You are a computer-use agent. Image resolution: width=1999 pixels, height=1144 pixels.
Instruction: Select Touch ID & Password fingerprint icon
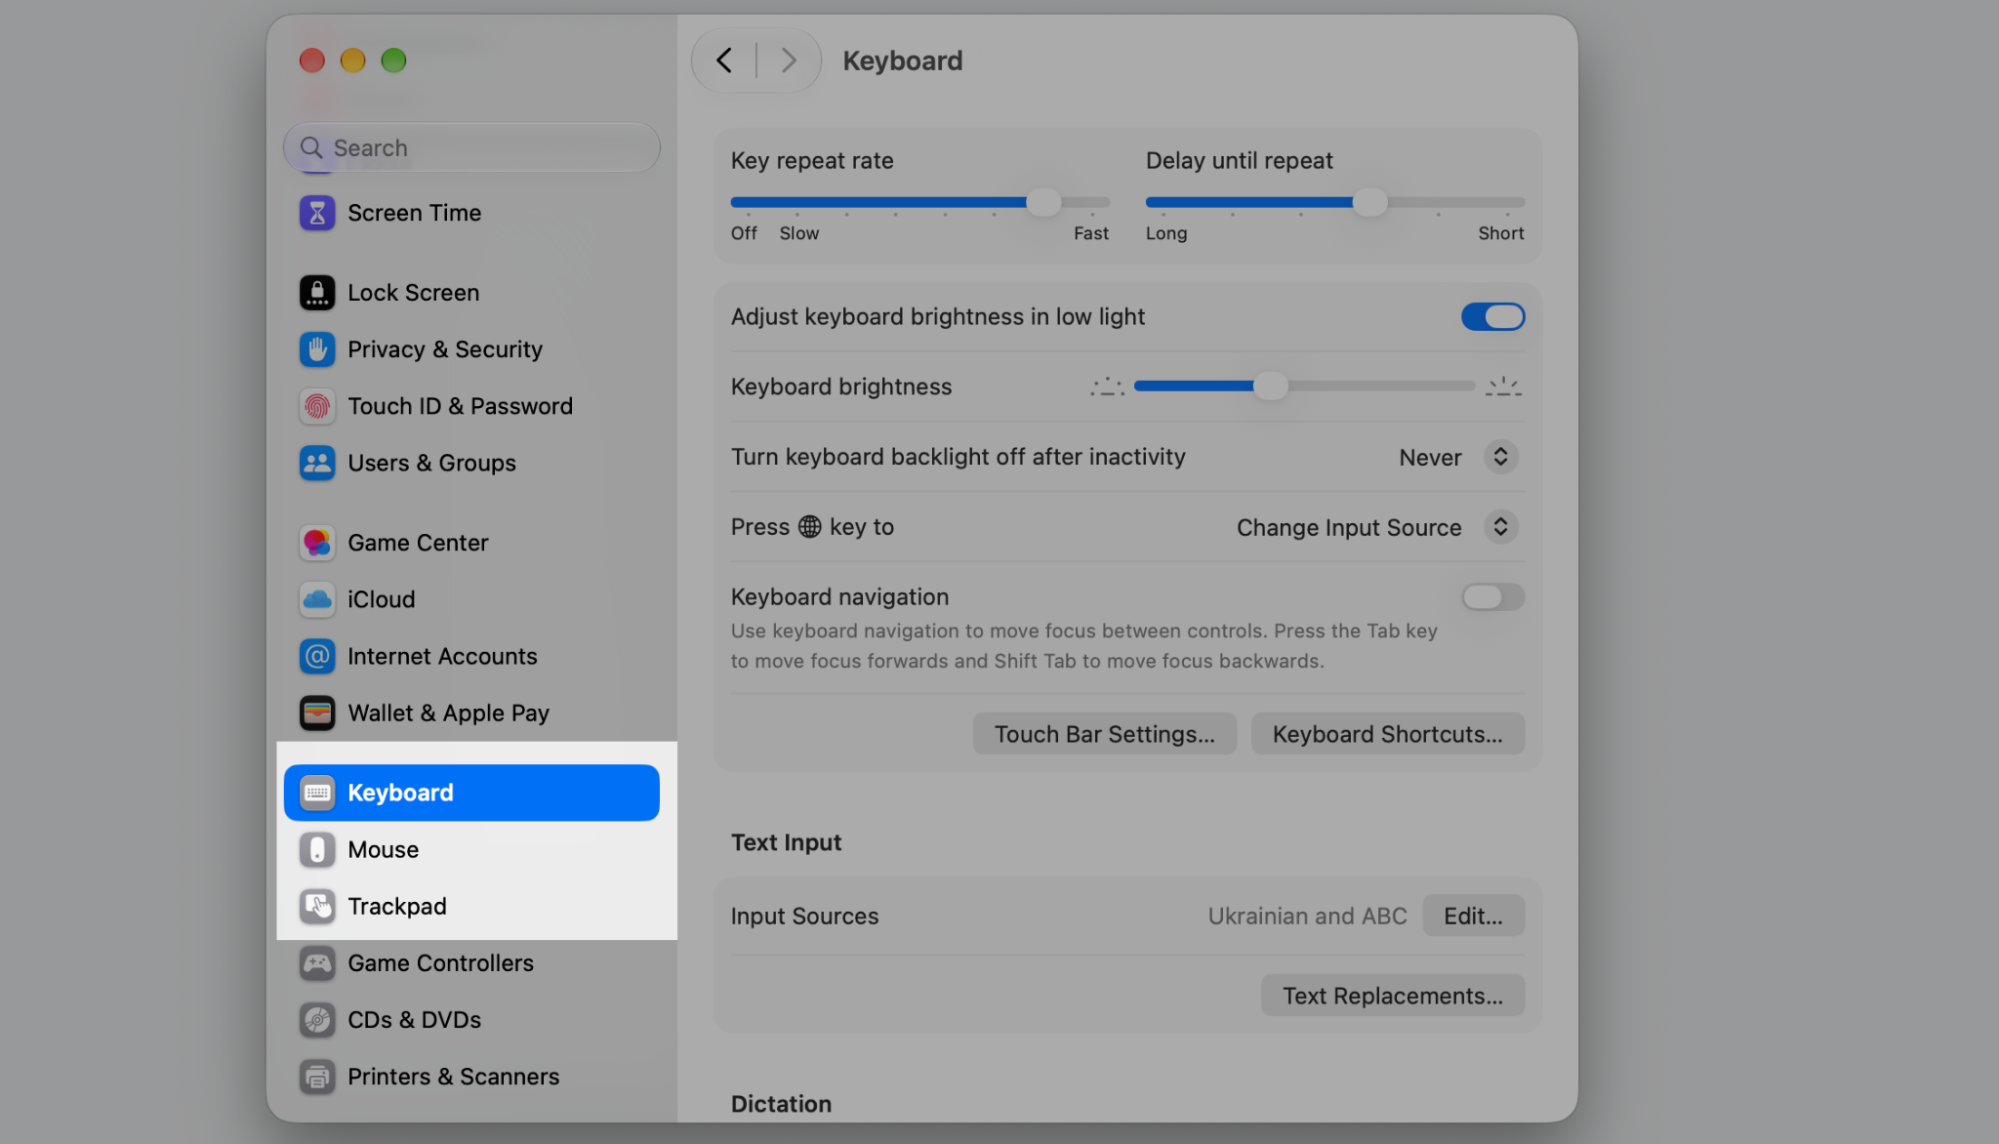pos(317,407)
